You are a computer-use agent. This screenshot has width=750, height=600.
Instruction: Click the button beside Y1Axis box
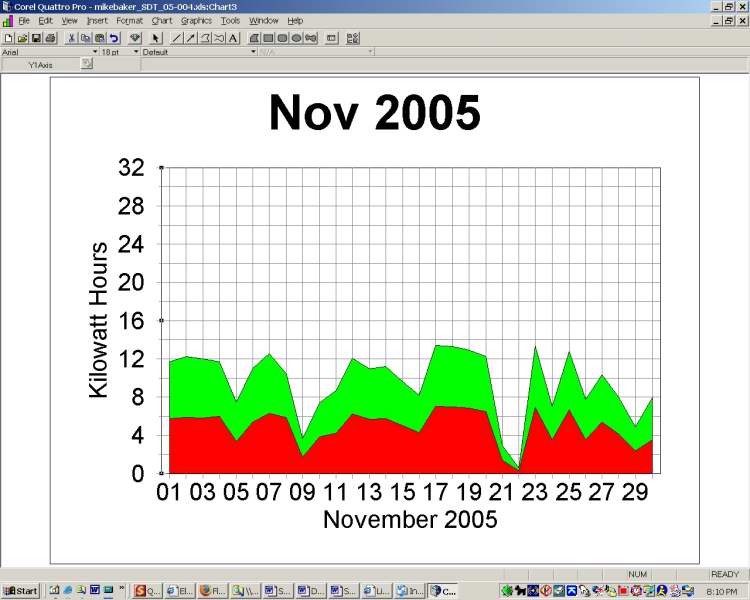[87, 64]
